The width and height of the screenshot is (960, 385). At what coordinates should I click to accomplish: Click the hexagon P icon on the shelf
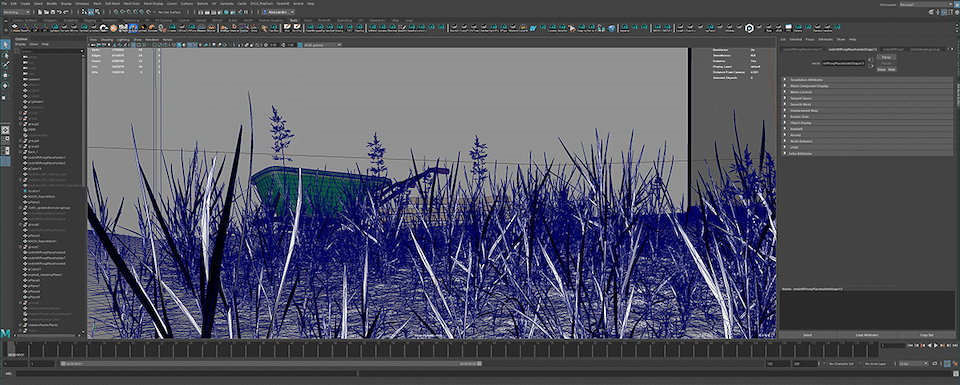pos(749,28)
